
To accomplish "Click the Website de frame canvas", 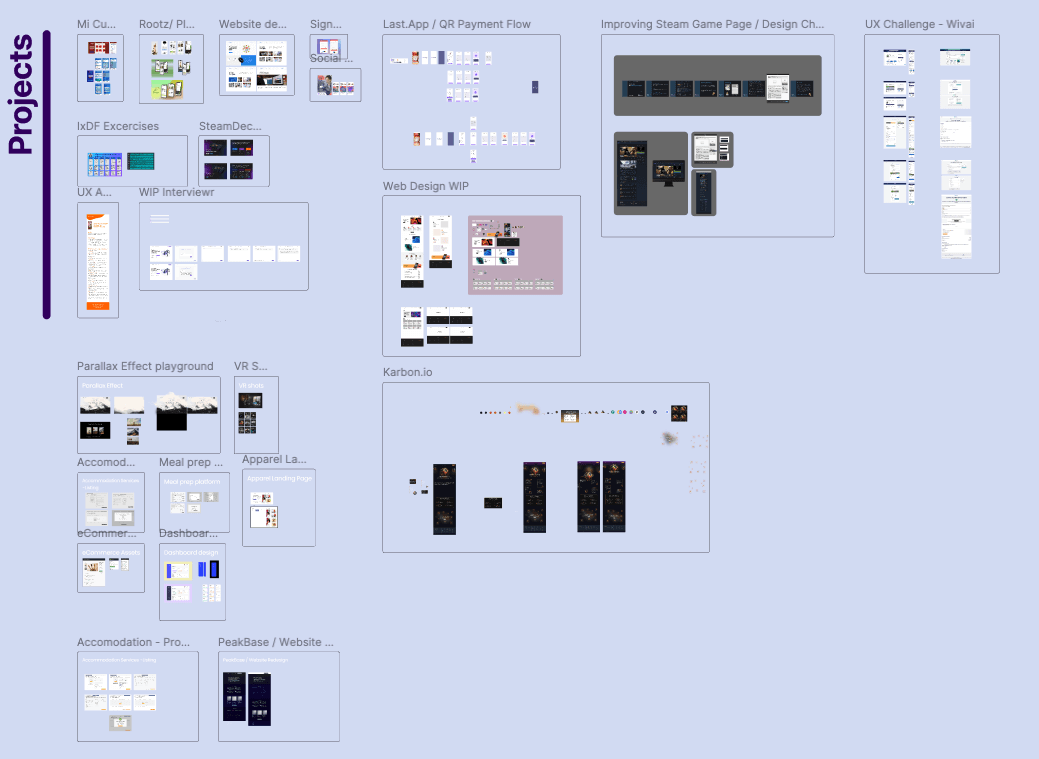I will pyautogui.click(x=256, y=65).
